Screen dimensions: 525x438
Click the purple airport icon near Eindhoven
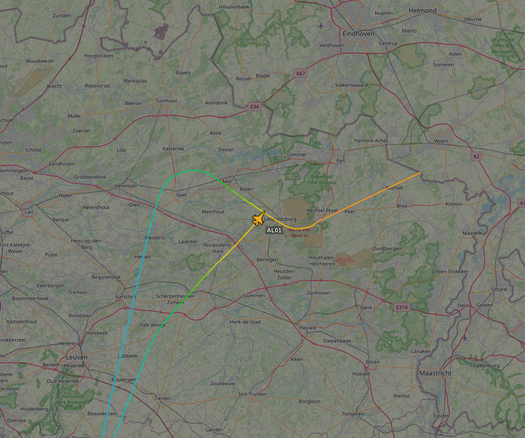(321, 26)
